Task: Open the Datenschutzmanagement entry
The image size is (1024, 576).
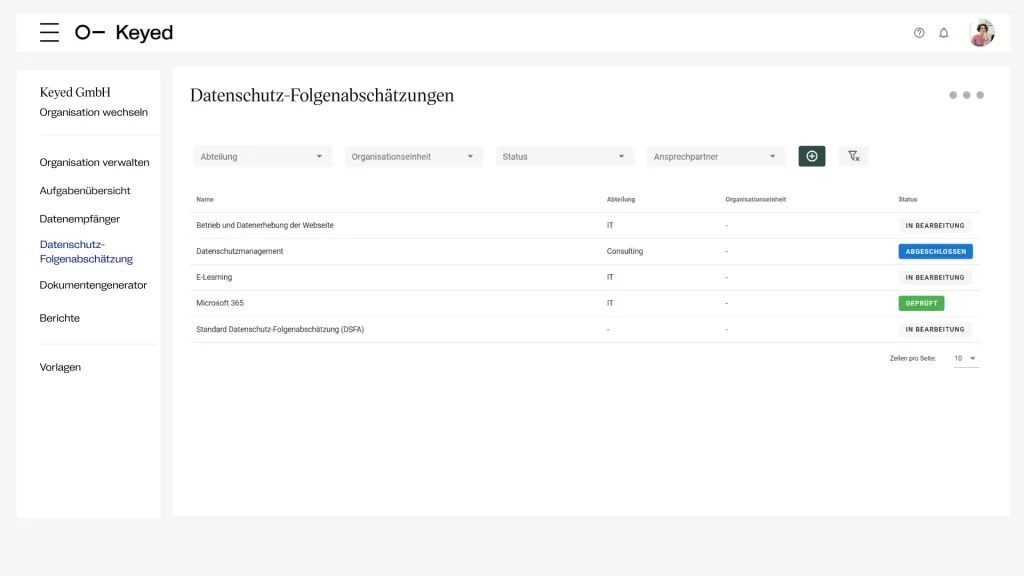Action: tap(240, 251)
